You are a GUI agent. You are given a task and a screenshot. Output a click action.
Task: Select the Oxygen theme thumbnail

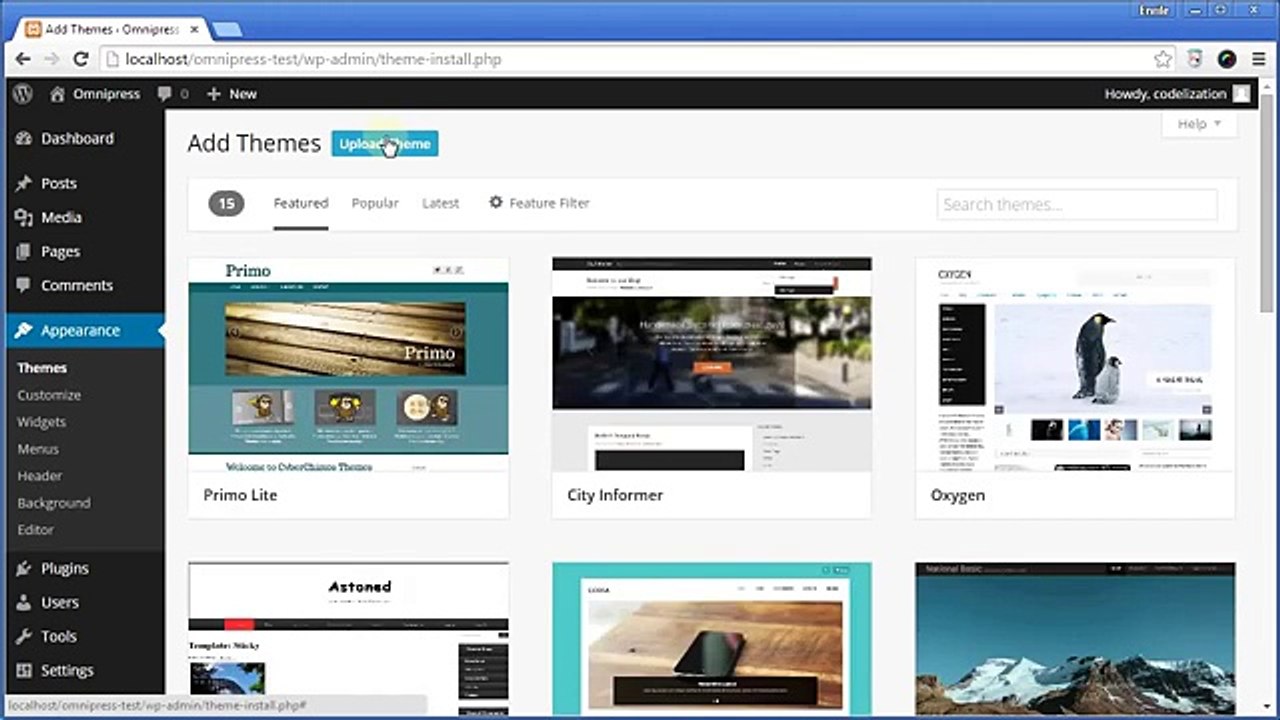(x=1075, y=364)
